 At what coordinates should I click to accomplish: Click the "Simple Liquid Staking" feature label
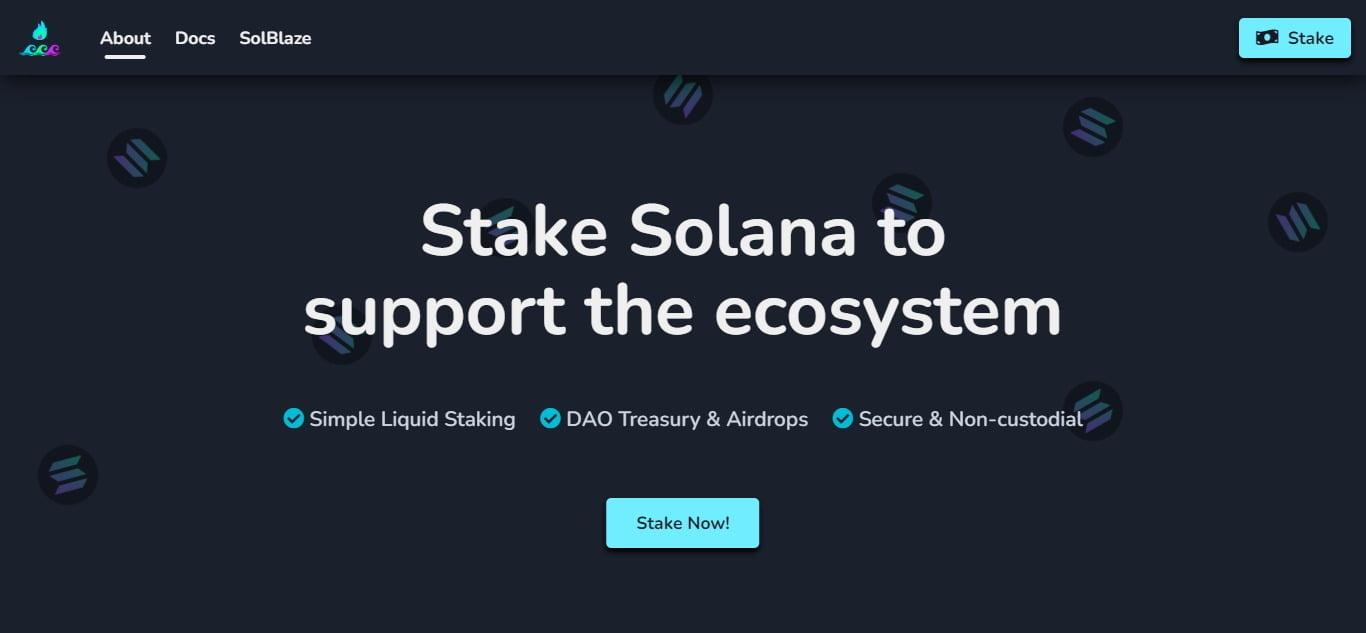(x=412, y=419)
